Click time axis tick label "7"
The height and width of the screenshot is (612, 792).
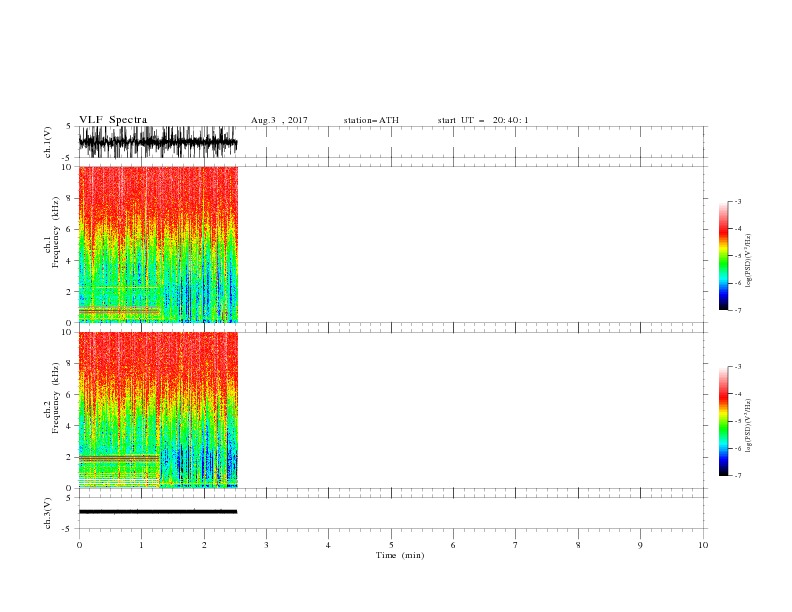pos(516,545)
